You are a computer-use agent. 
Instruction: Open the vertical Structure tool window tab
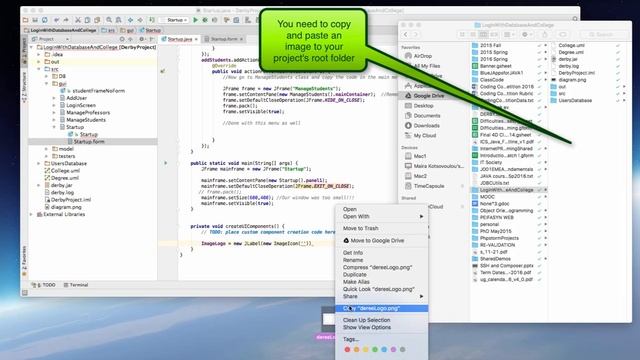[24, 87]
